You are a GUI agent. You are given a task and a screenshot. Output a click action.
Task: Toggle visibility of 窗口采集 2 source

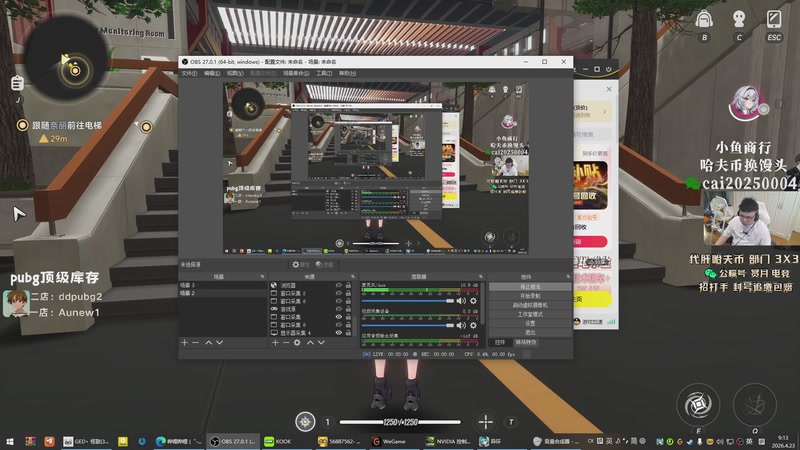coord(338,293)
